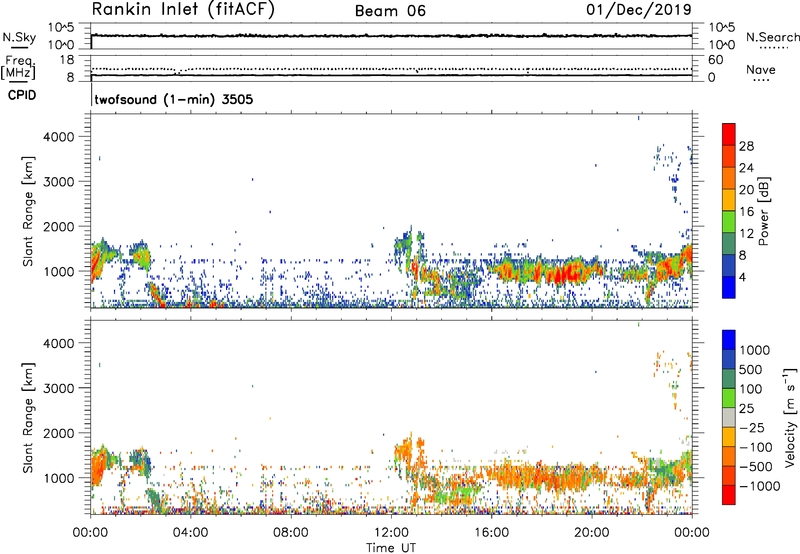
Task: Click the "18" tick on frequency axis
Action: click(x=67, y=60)
